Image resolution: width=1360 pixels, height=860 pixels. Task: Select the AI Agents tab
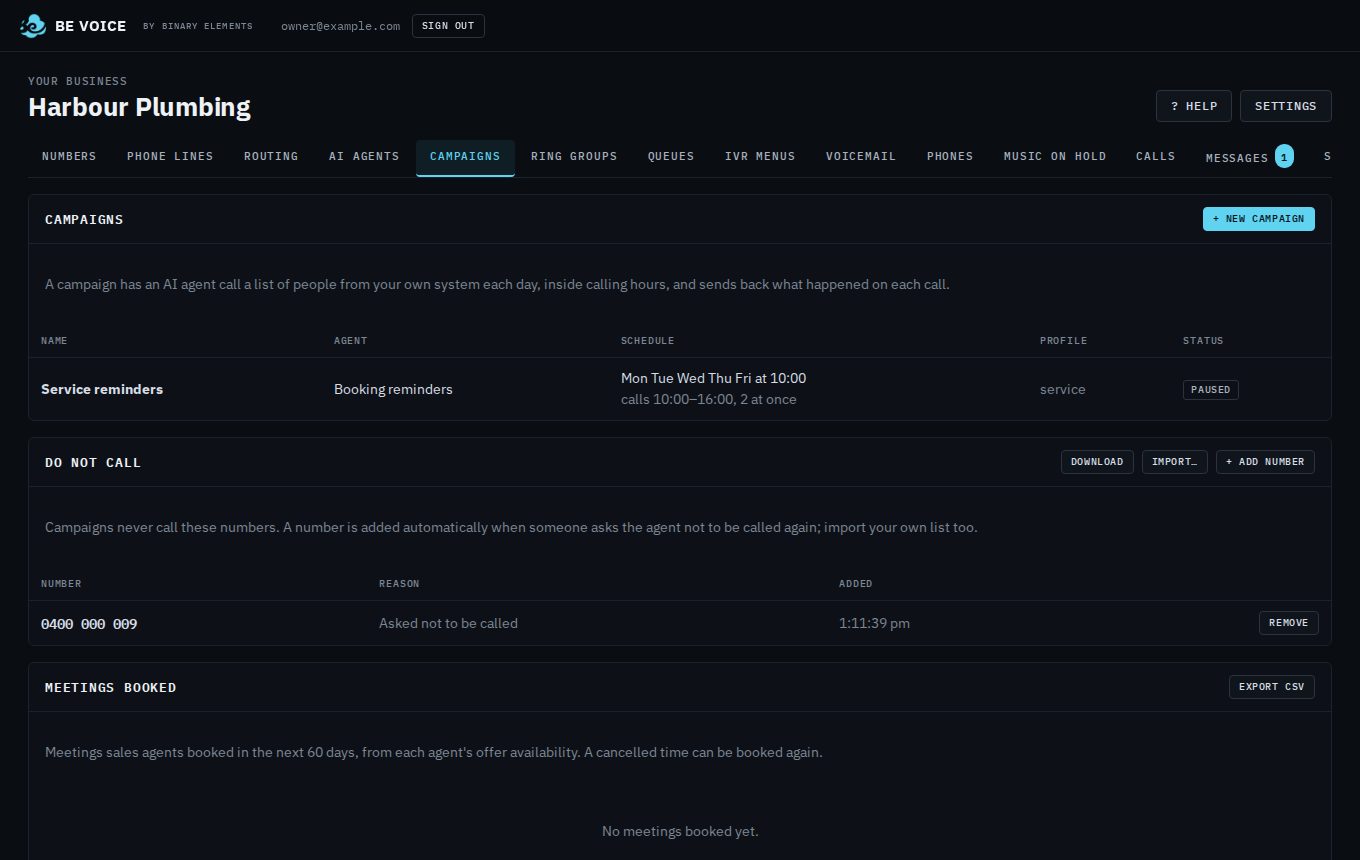click(x=364, y=157)
